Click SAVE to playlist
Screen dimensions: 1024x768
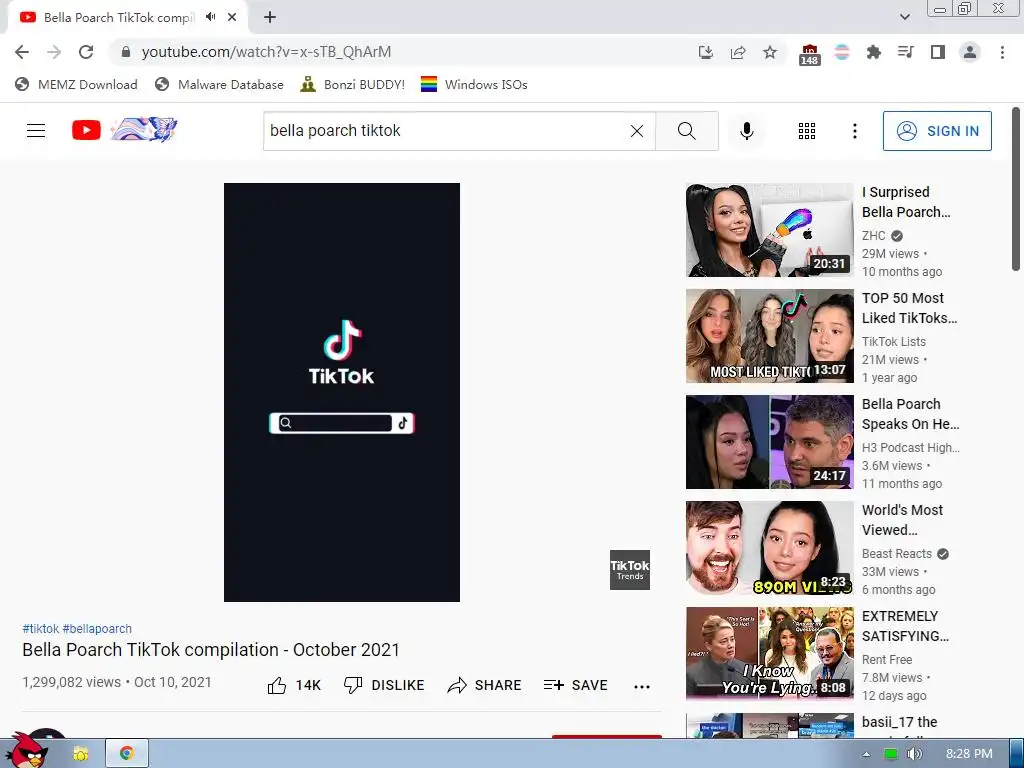point(575,685)
